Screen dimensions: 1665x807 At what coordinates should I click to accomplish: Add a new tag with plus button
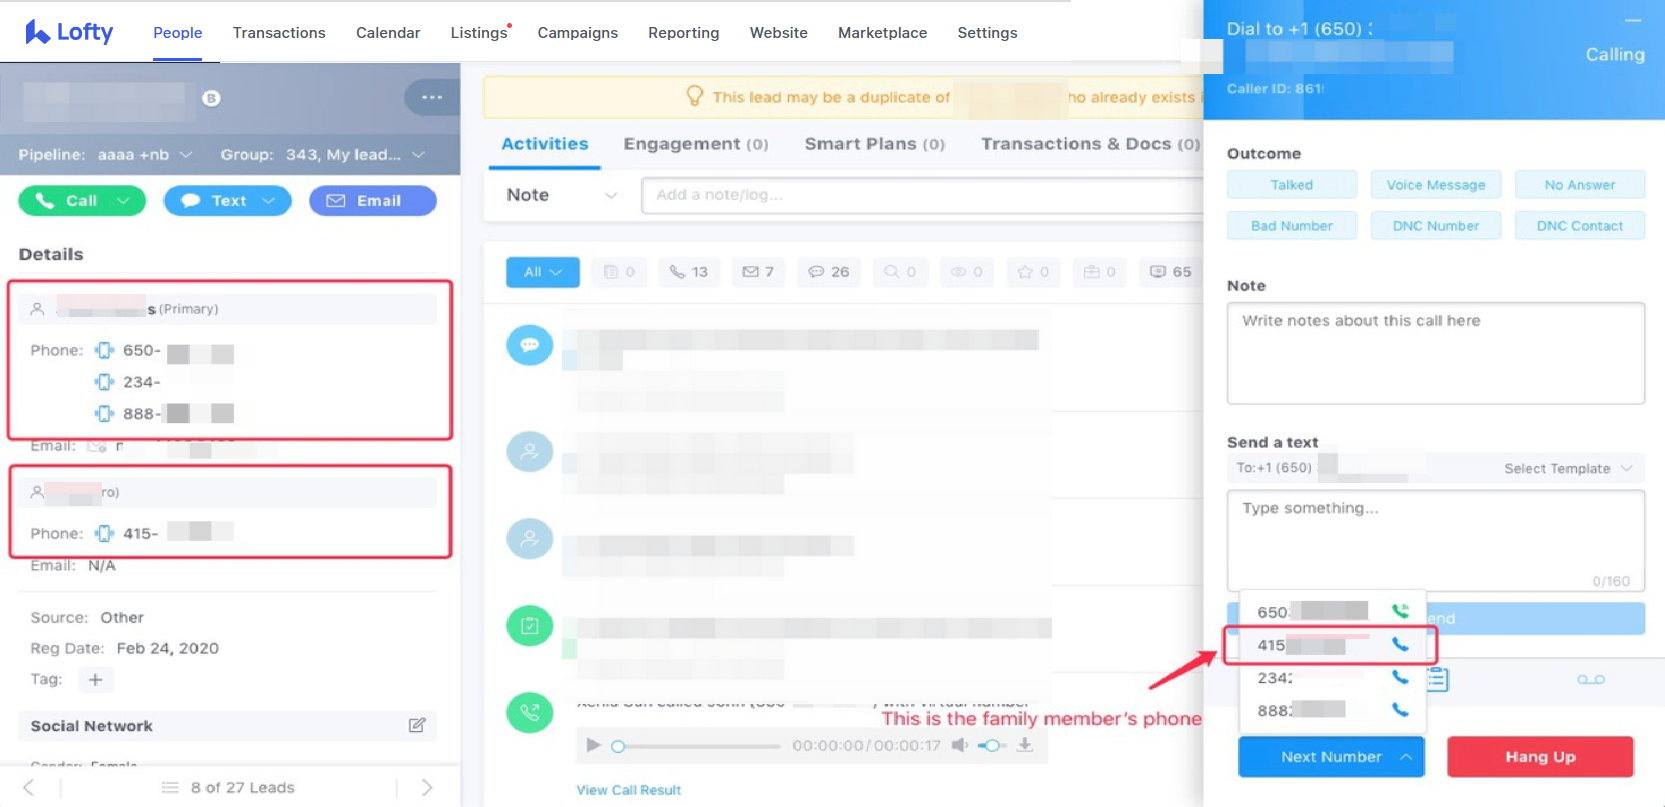pyautogui.click(x=95, y=680)
